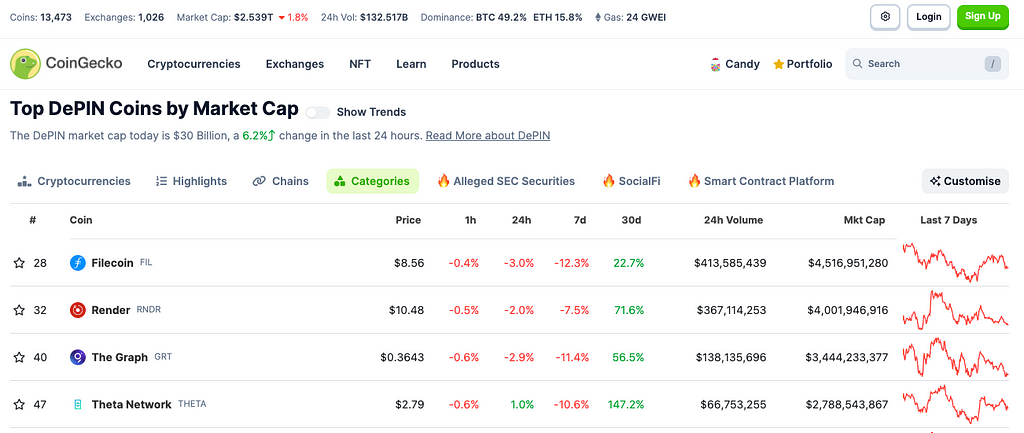Favorite Render with its star
This screenshot has height=433, width=1024.
coord(19,310)
